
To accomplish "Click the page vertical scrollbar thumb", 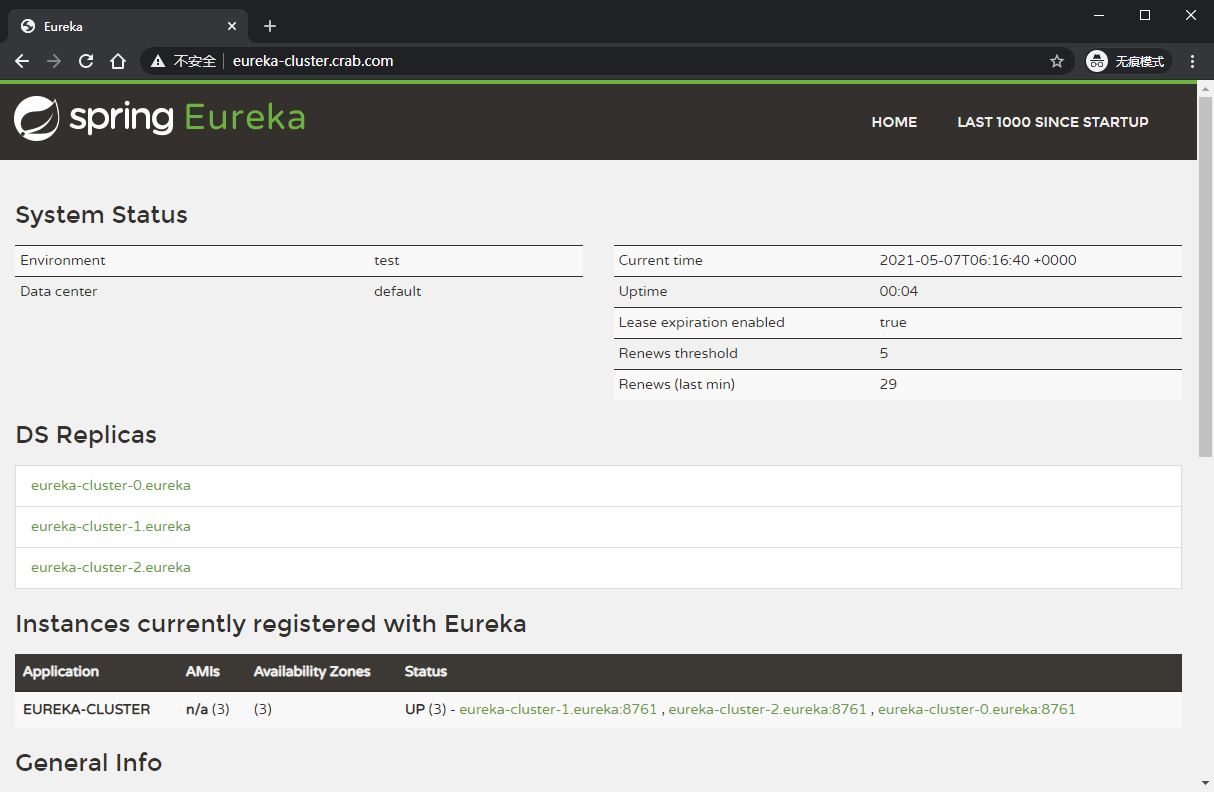I will pos(1205,275).
